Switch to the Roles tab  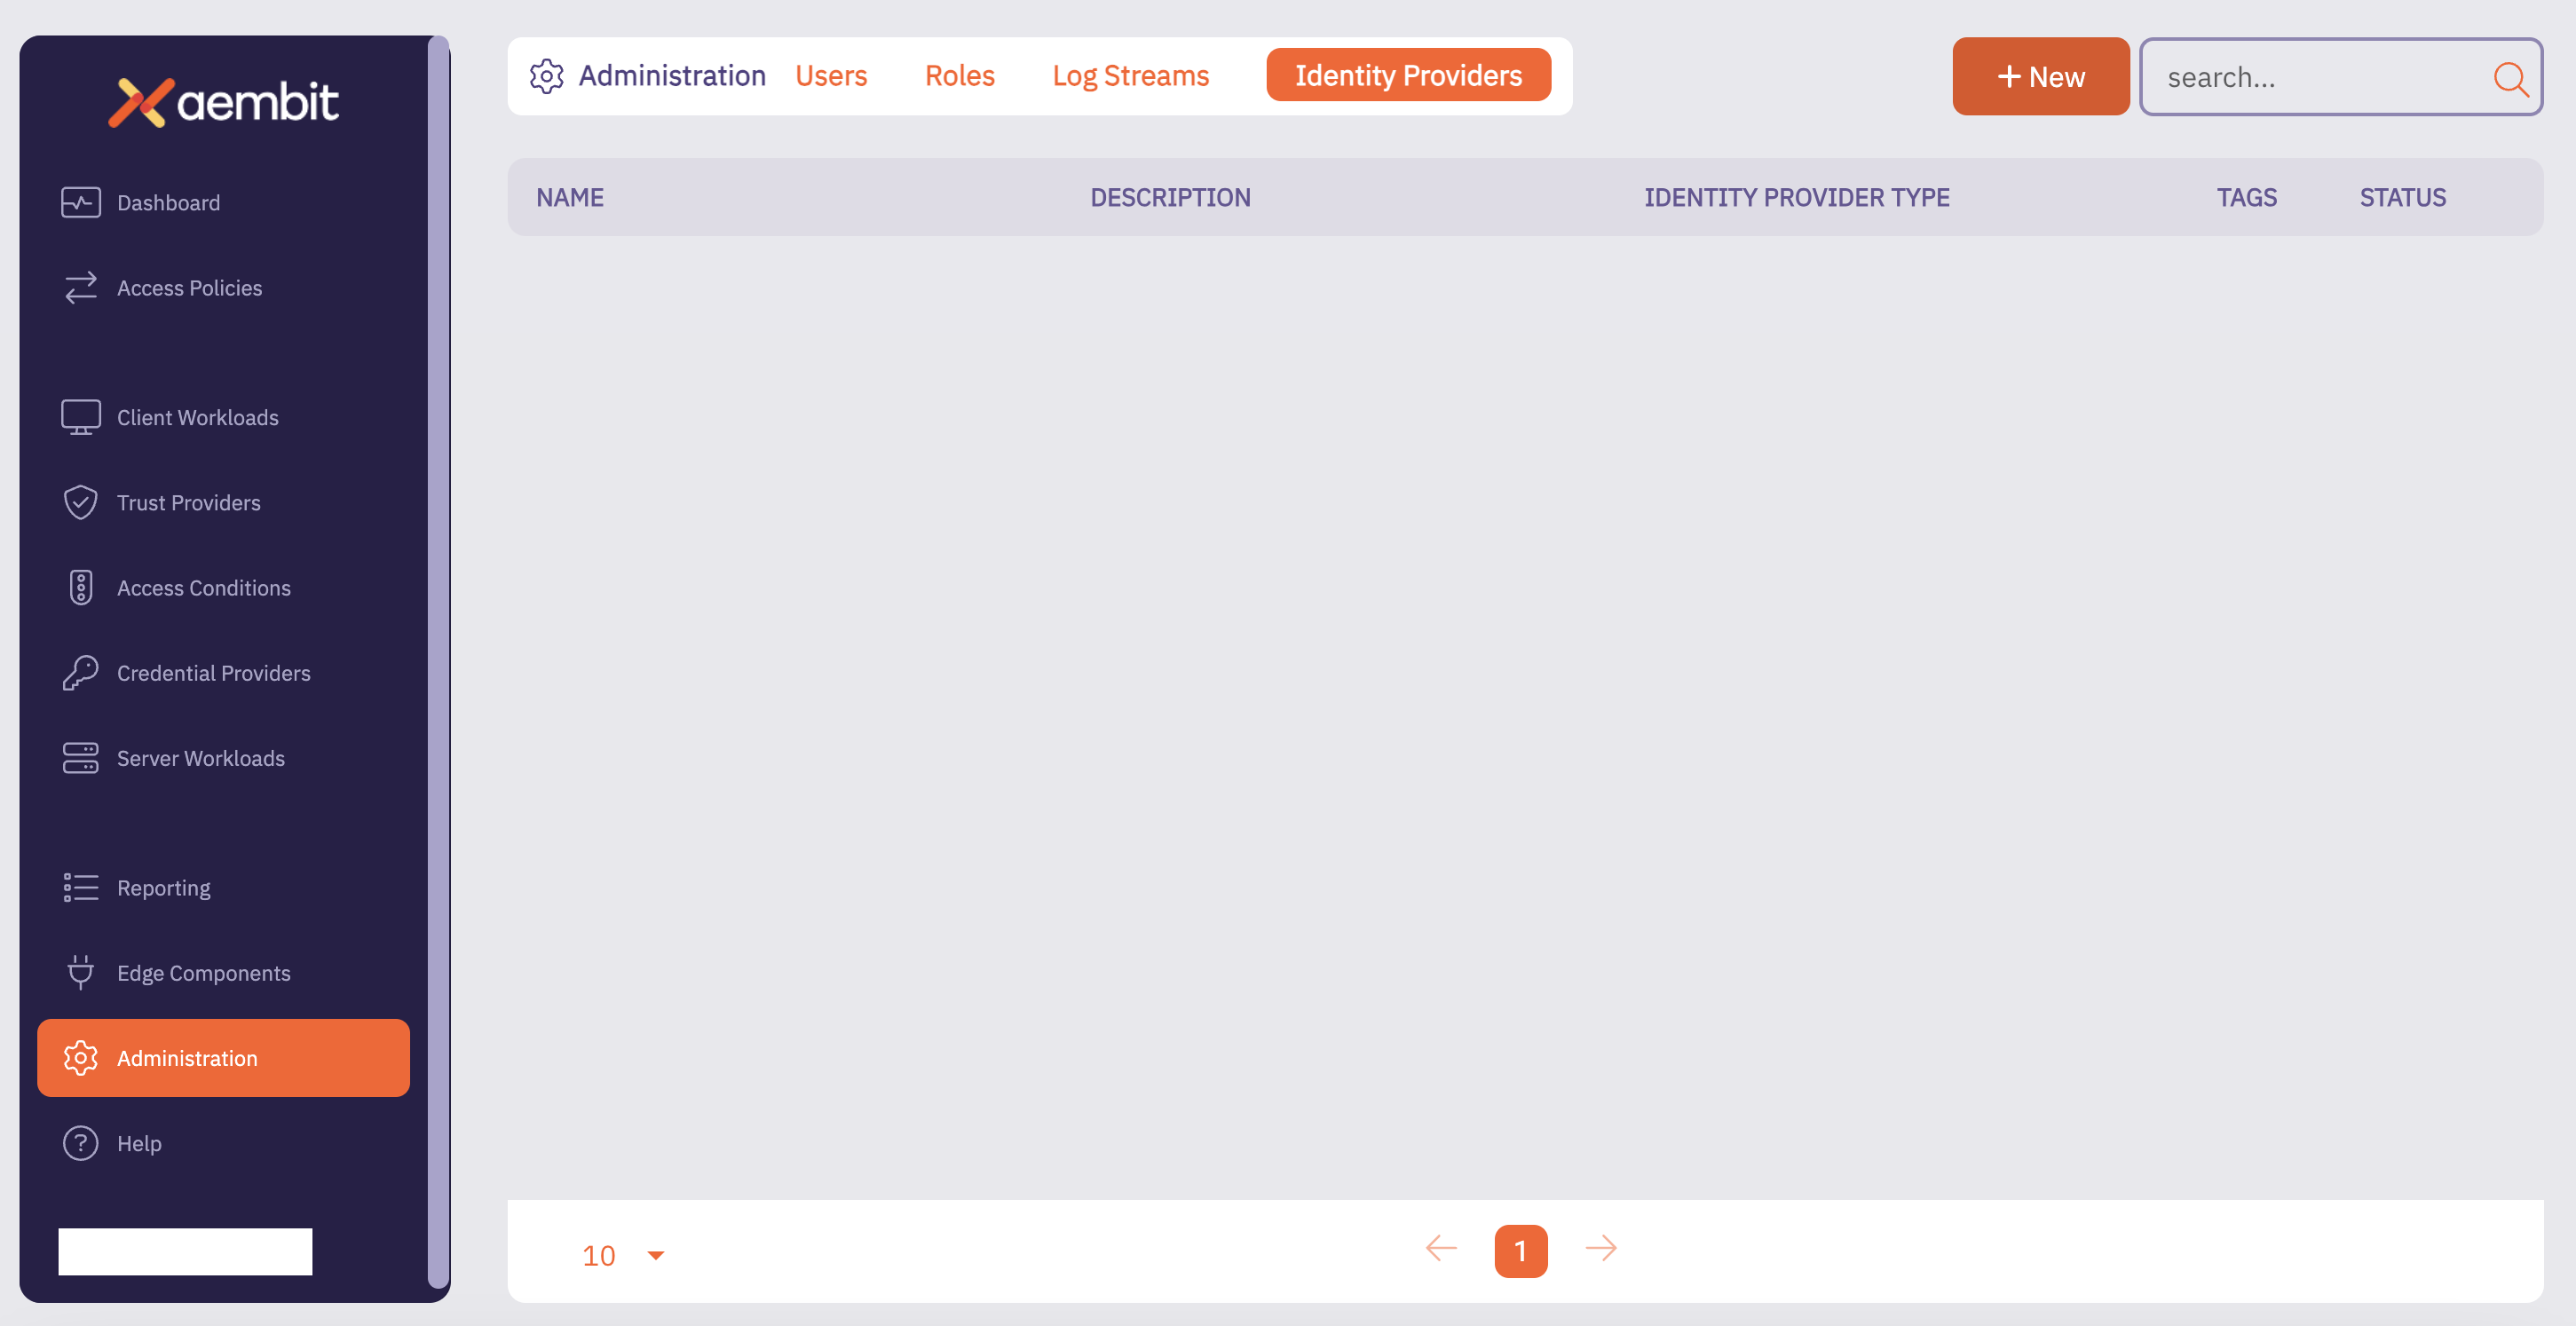click(959, 76)
